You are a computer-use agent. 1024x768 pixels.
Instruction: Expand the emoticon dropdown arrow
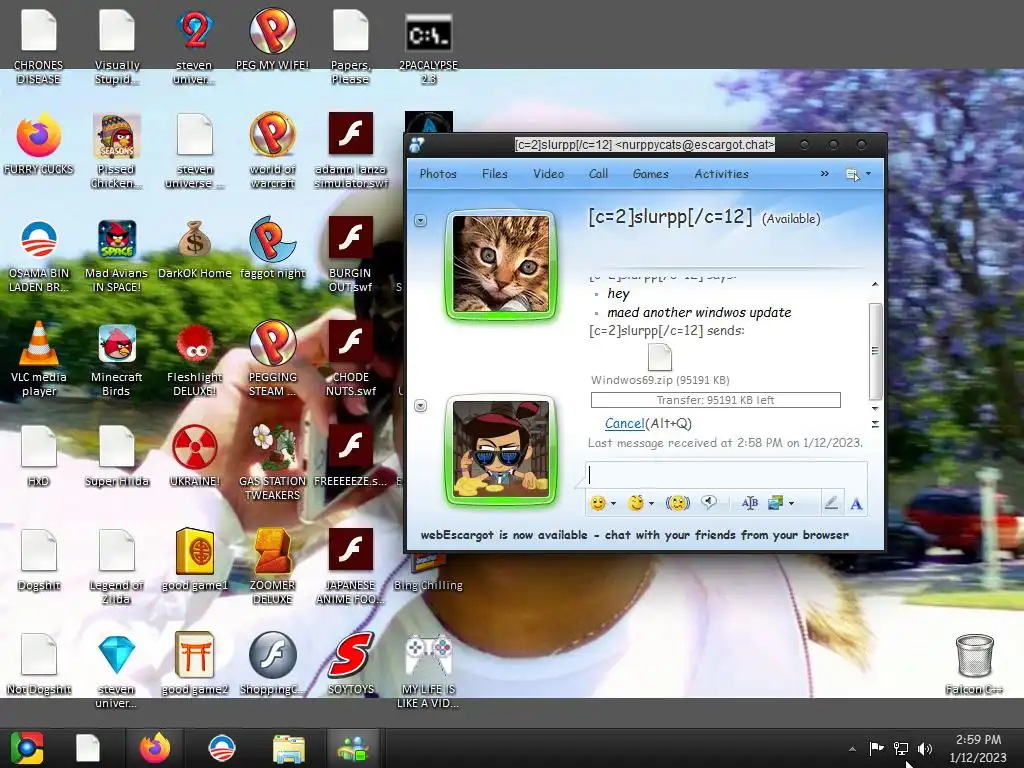(613, 504)
